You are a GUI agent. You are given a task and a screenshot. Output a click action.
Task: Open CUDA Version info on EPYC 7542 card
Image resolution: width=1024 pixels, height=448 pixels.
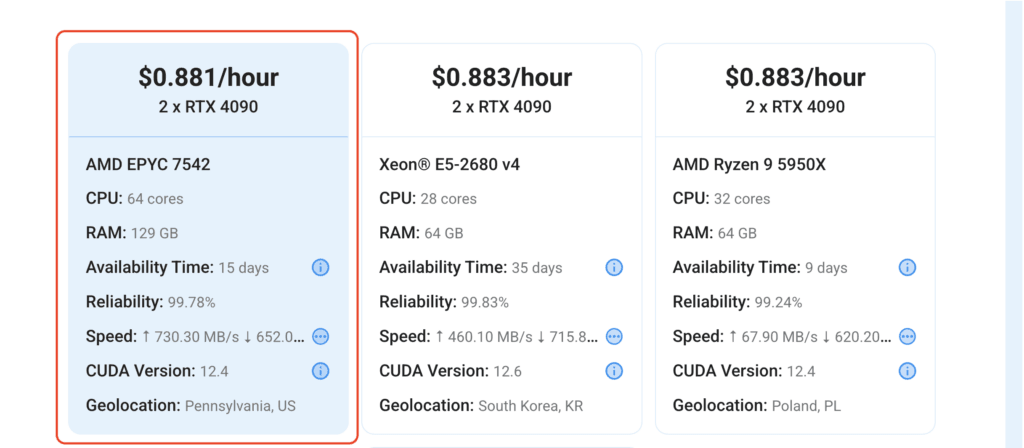(x=320, y=371)
